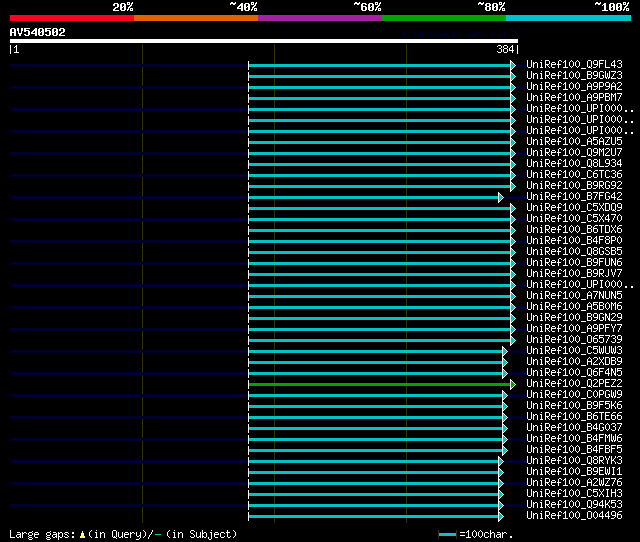Click UniRef100_A7NUN5 label
Image resolution: width=640 pixels, height=542 pixels.
tap(574, 296)
